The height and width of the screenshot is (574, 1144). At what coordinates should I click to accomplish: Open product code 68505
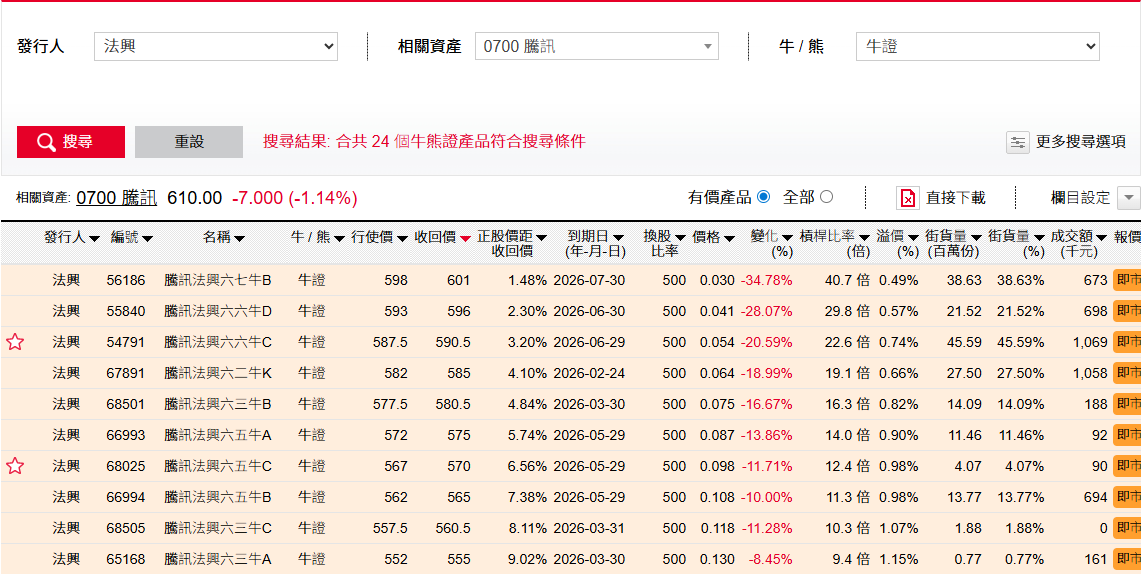coord(125,528)
